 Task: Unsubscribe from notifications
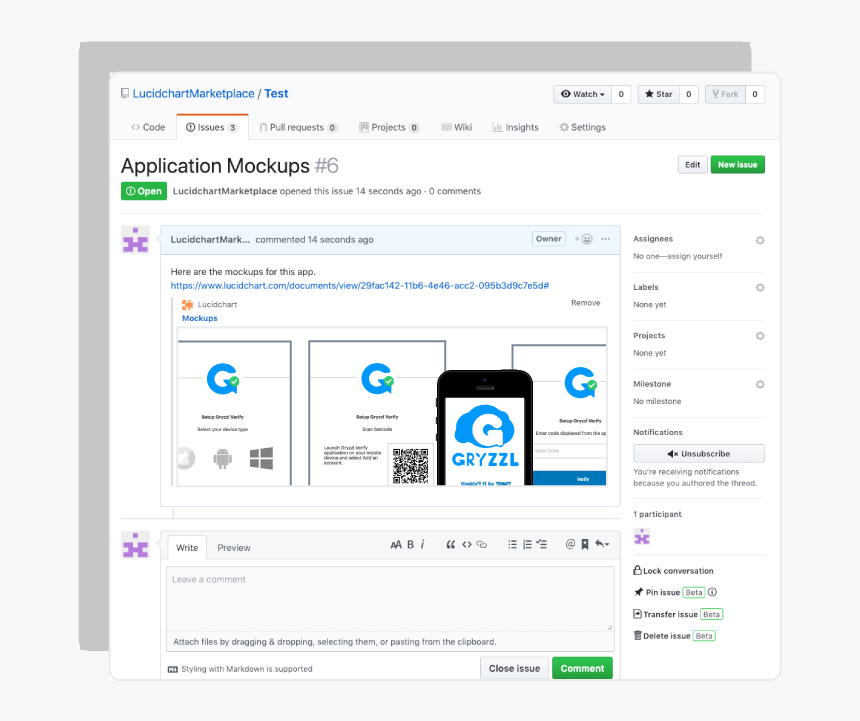click(699, 454)
